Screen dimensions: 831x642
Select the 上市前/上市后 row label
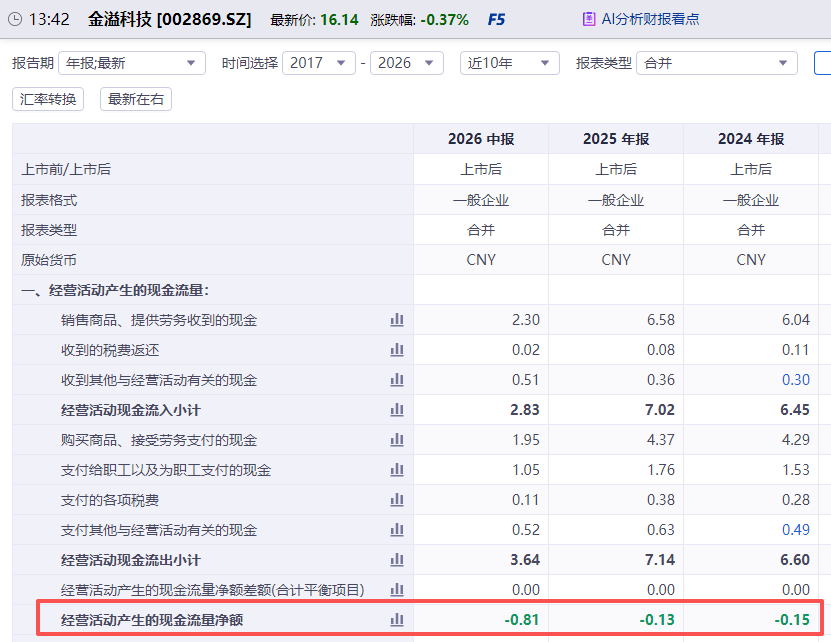(66, 169)
